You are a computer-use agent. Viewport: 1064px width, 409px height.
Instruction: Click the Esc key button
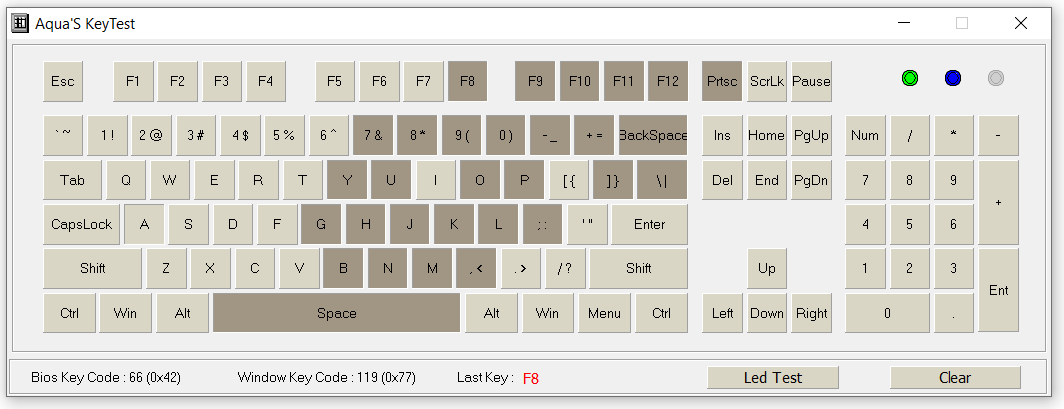(x=62, y=81)
